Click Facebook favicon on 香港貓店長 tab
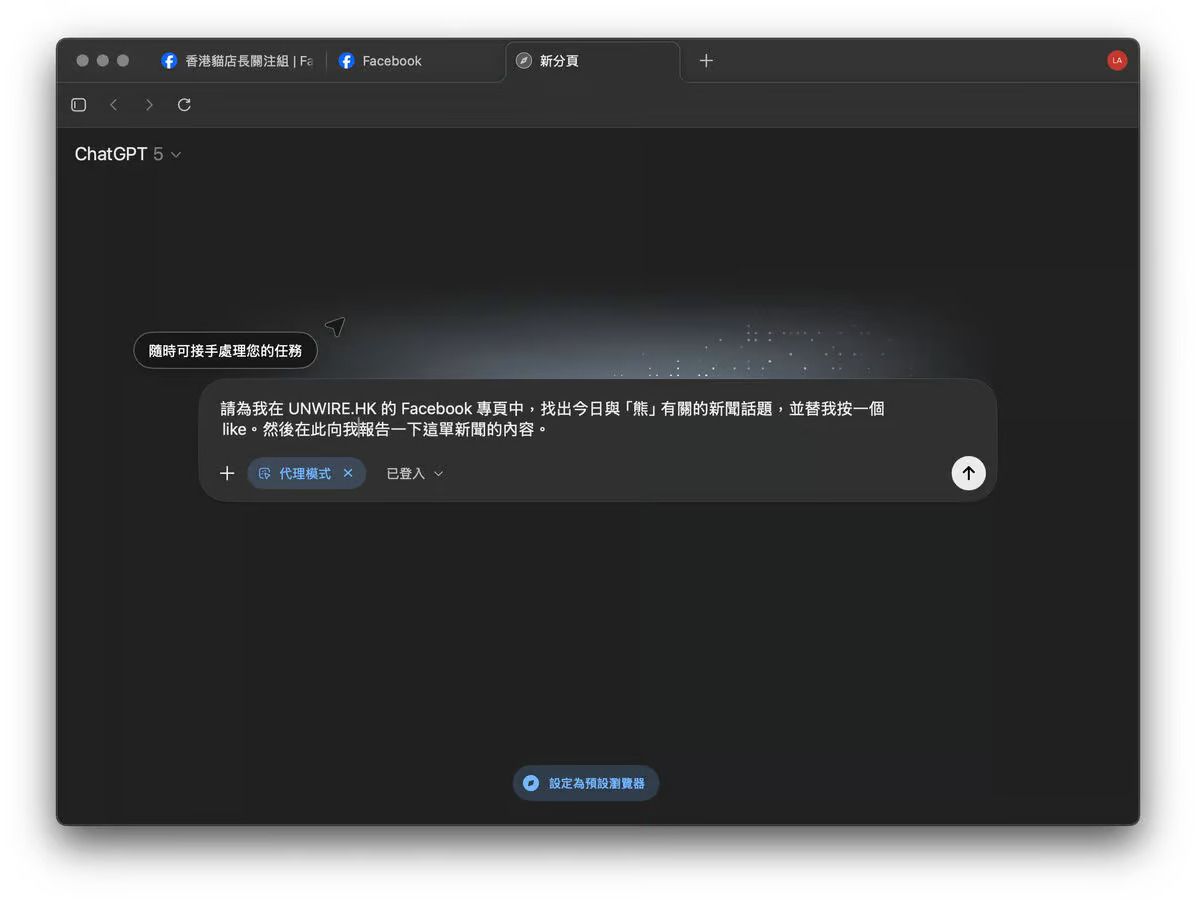This screenshot has width=1196, height=900. (x=169, y=60)
